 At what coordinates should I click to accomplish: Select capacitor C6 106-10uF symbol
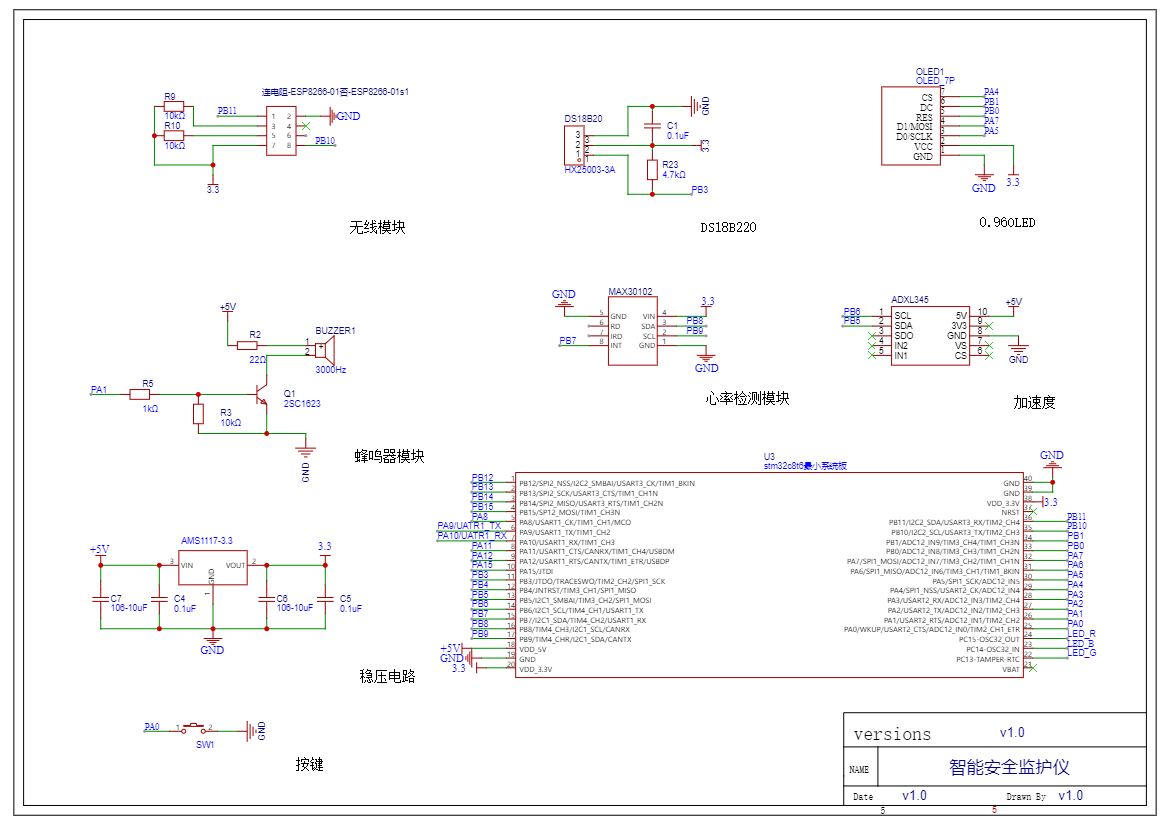(266, 598)
